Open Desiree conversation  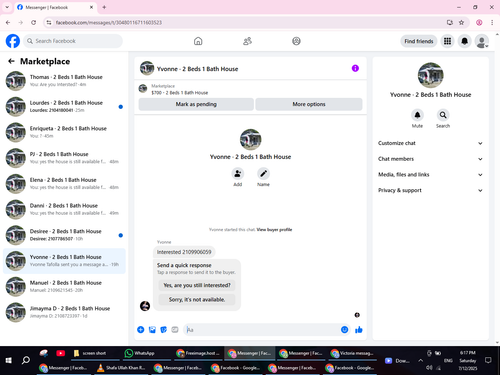pos(64,235)
